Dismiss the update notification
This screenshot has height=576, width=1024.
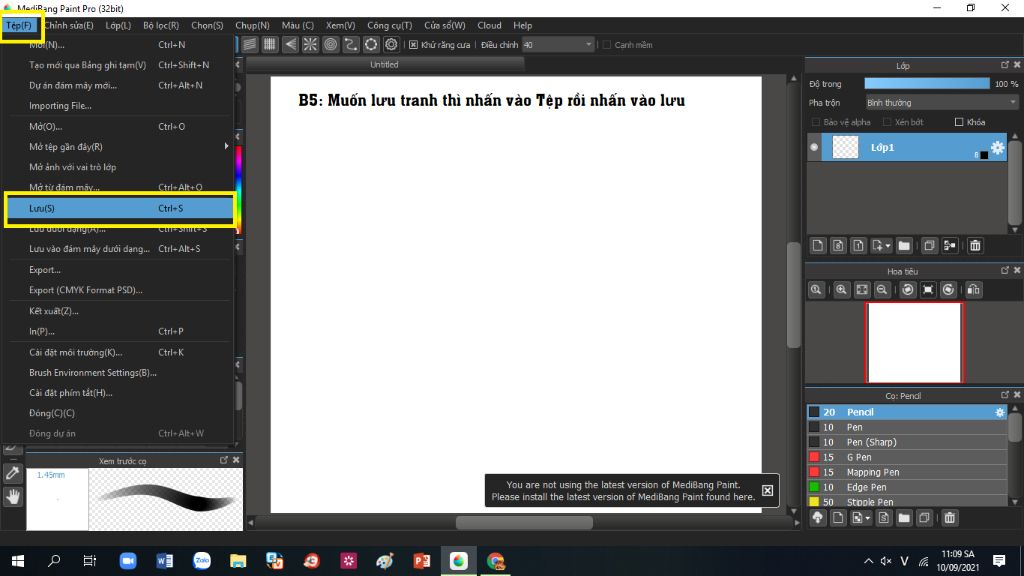coord(767,490)
